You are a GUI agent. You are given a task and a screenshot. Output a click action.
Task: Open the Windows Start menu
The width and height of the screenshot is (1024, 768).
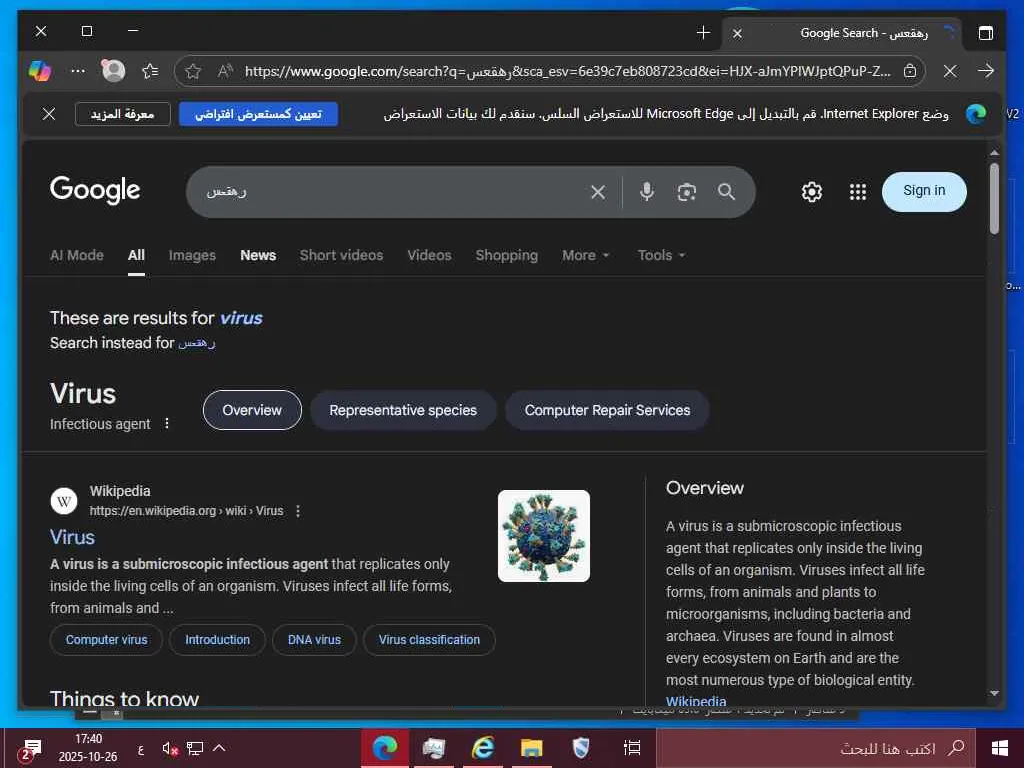click(x=999, y=748)
